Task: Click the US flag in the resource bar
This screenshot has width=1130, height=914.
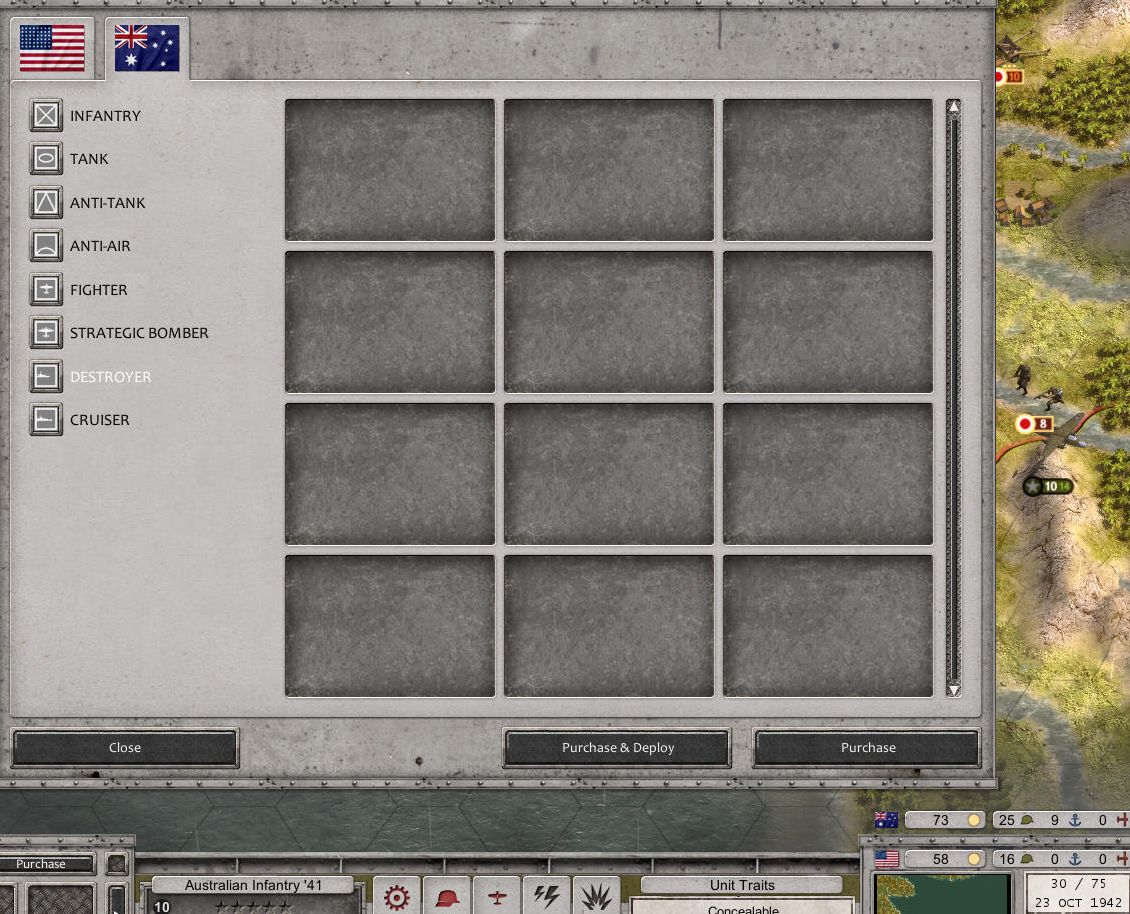Action: (886, 858)
